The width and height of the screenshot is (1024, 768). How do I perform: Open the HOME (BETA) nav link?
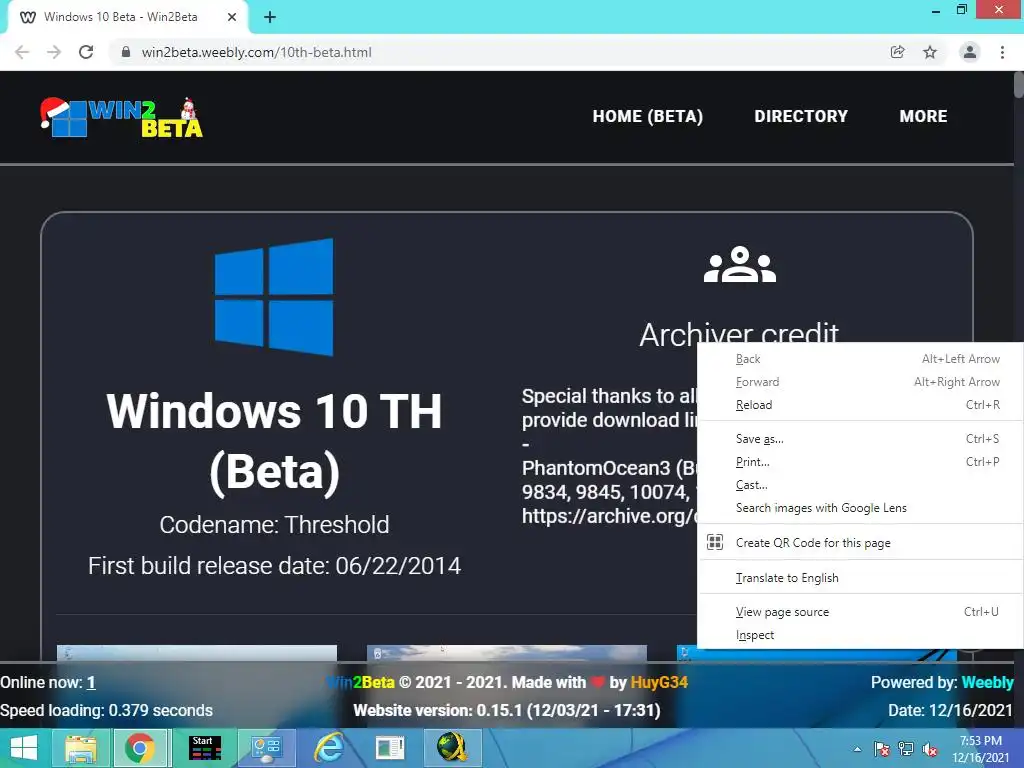[647, 116]
